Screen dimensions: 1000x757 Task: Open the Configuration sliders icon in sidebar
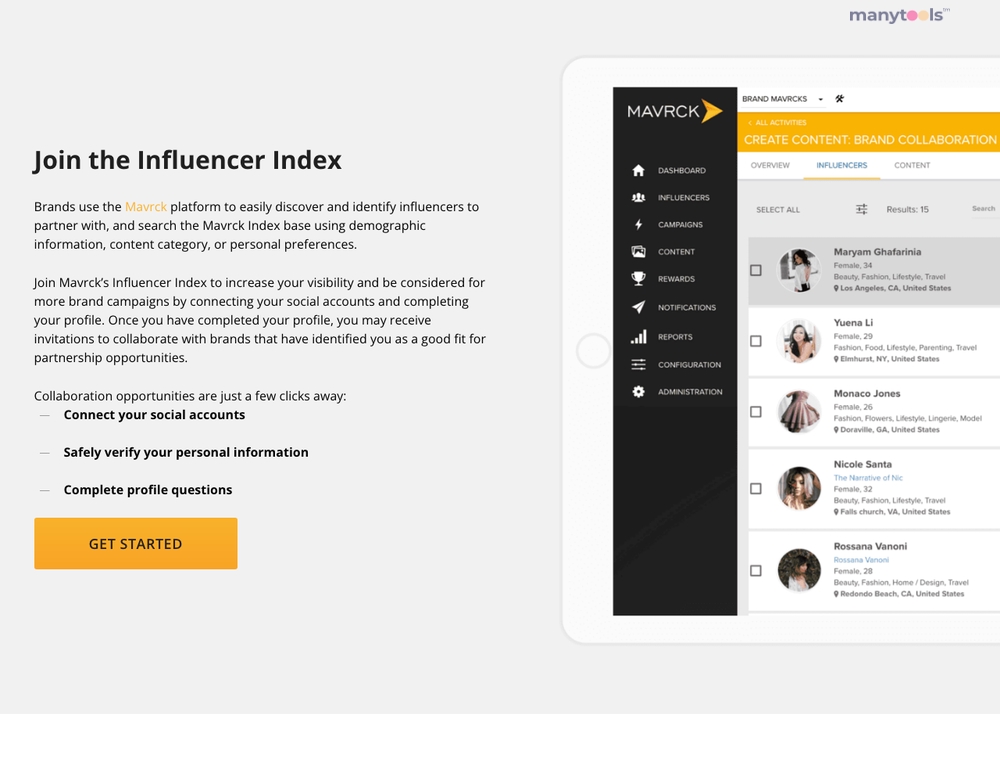click(638, 364)
